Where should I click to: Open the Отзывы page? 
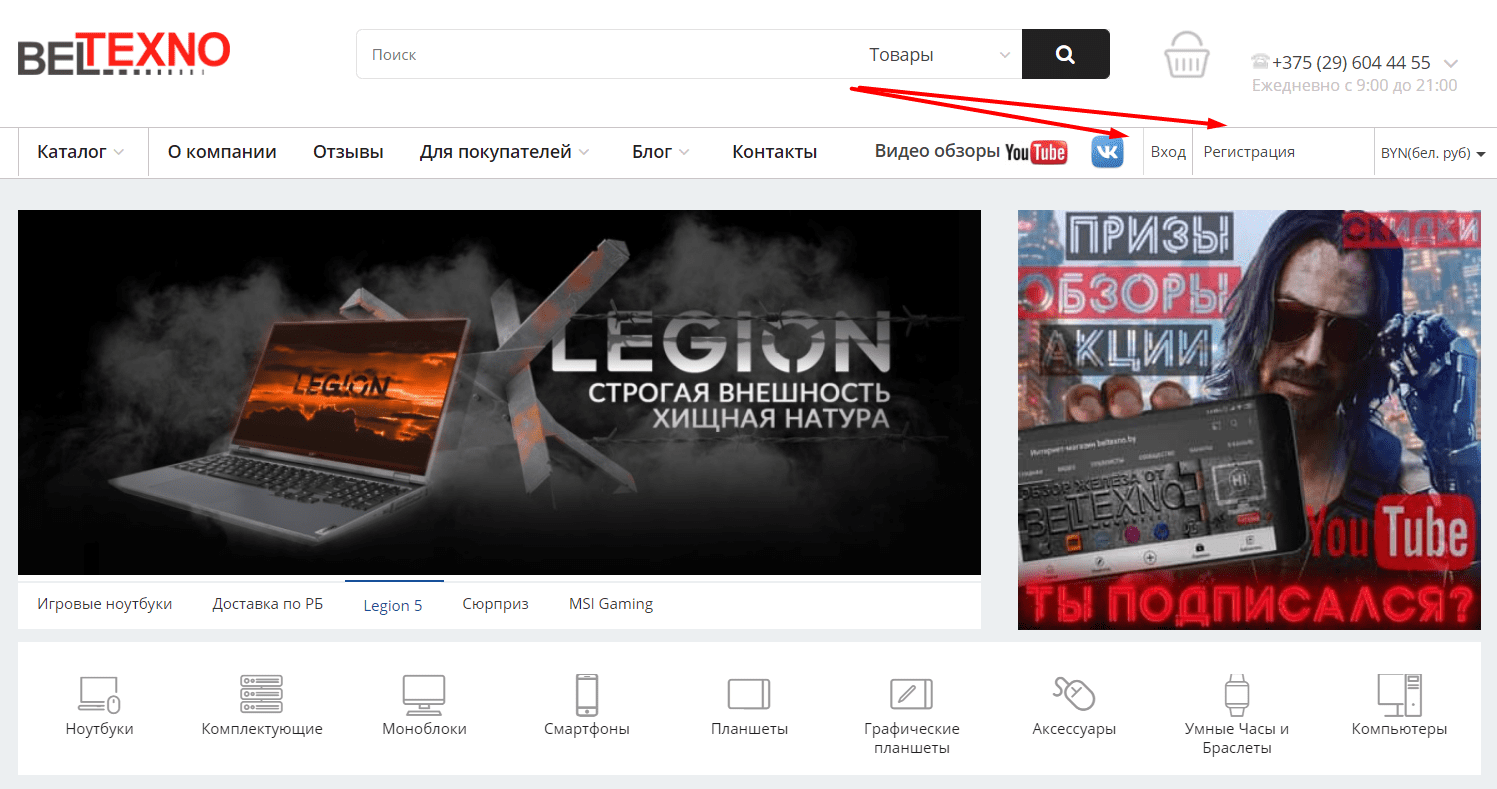tap(348, 152)
